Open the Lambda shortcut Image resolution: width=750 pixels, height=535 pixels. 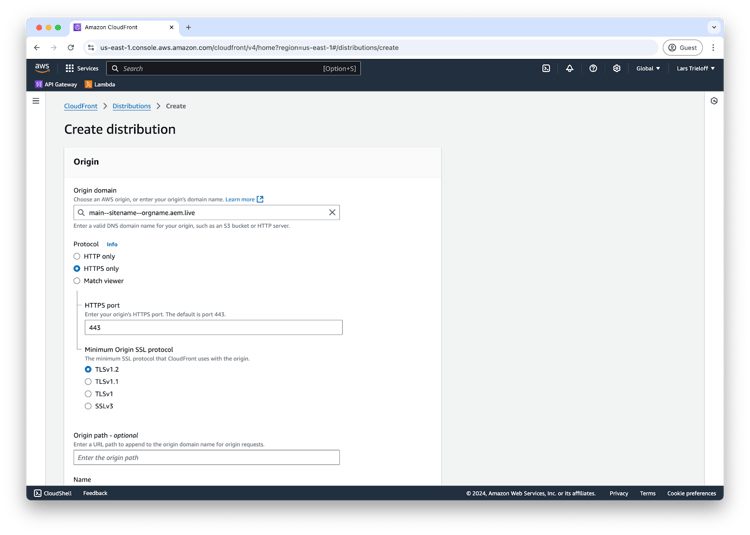click(x=100, y=84)
